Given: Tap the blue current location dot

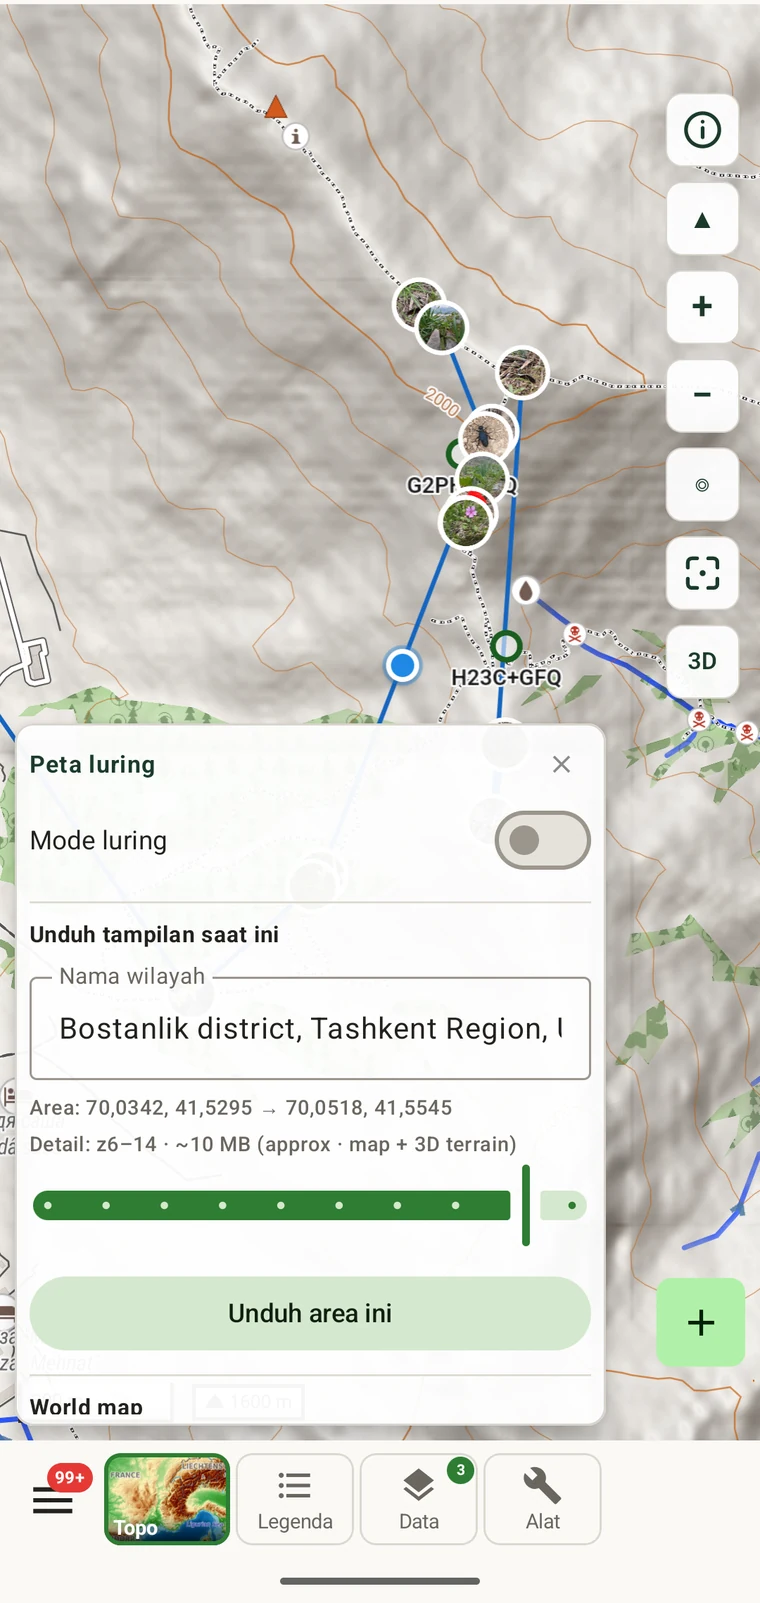Looking at the screenshot, I should pyautogui.click(x=402, y=665).
